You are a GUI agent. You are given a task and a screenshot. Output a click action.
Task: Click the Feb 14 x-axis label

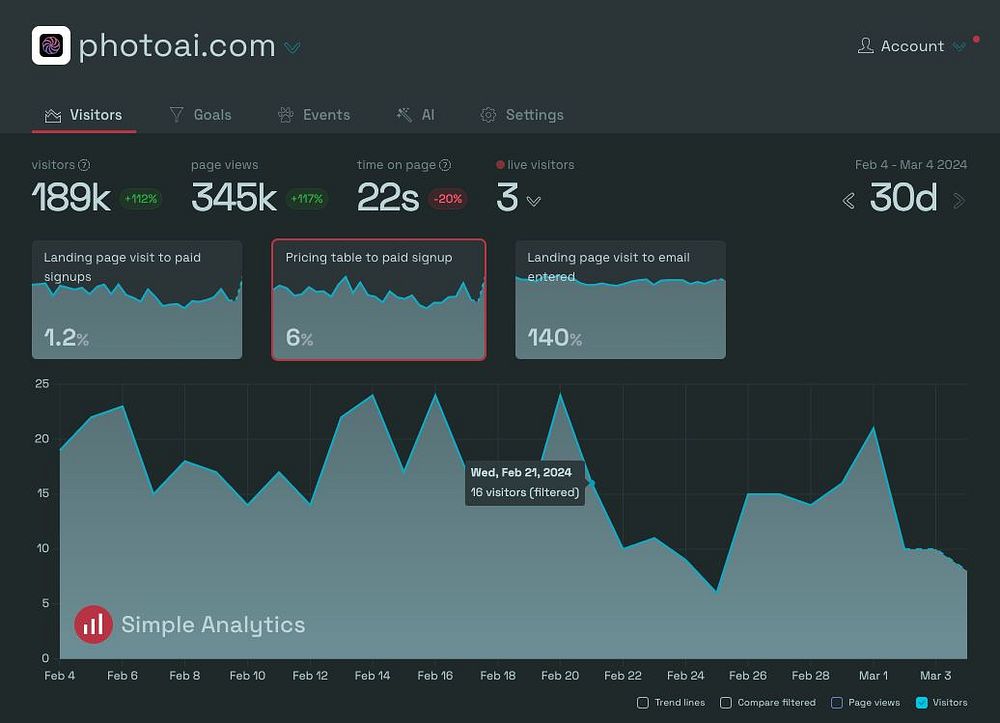click(x=372, y=676)
